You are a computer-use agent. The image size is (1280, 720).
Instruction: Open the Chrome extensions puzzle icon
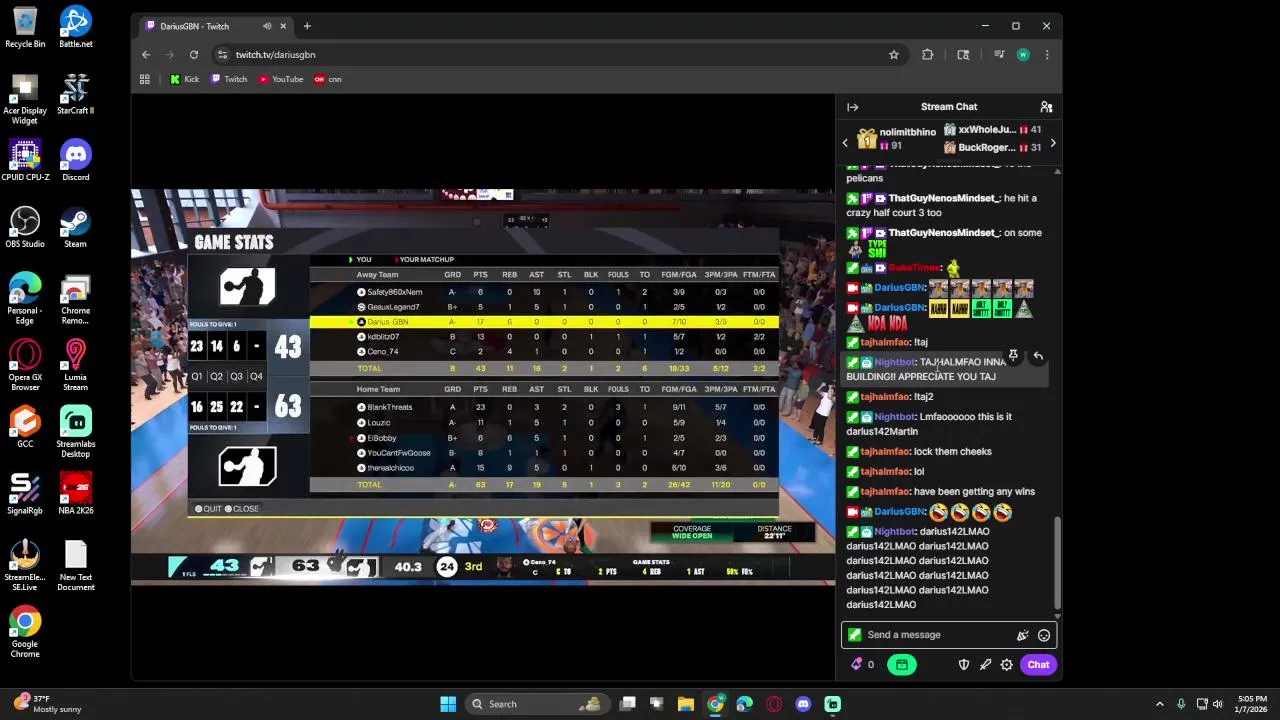point(928,55)
